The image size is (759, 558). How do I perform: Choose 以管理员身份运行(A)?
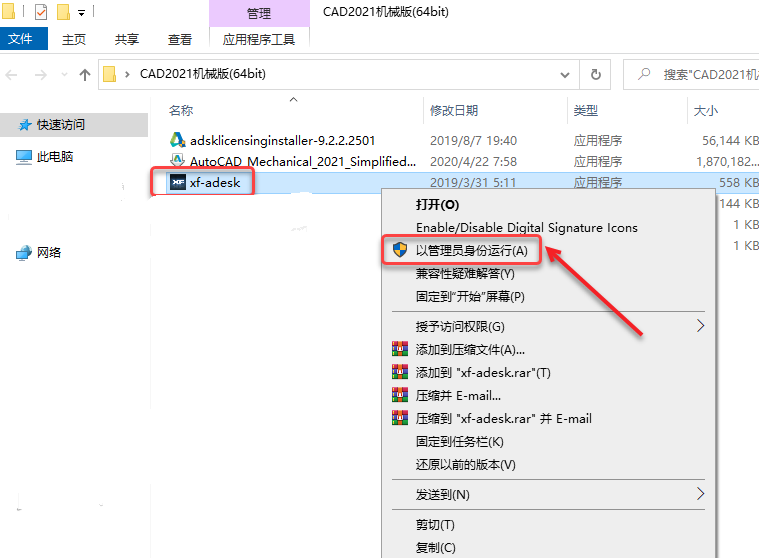pos(471,251)
